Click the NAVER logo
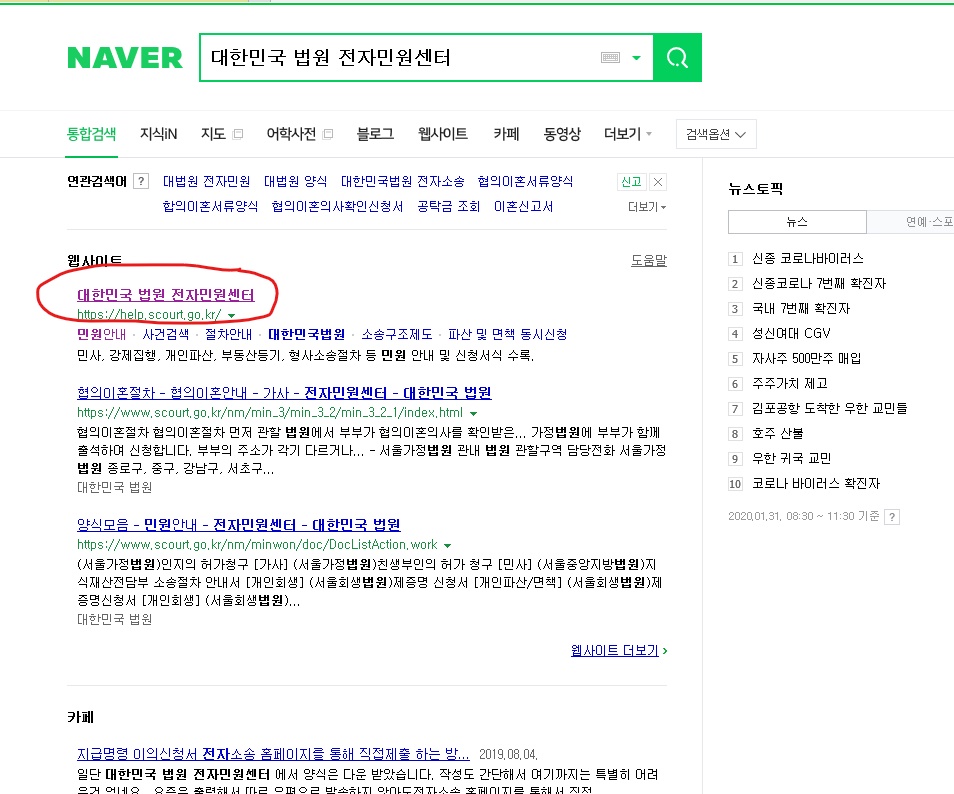Viewport: 954px width, 794px height. pyautogui.click(x=125, y=58)
